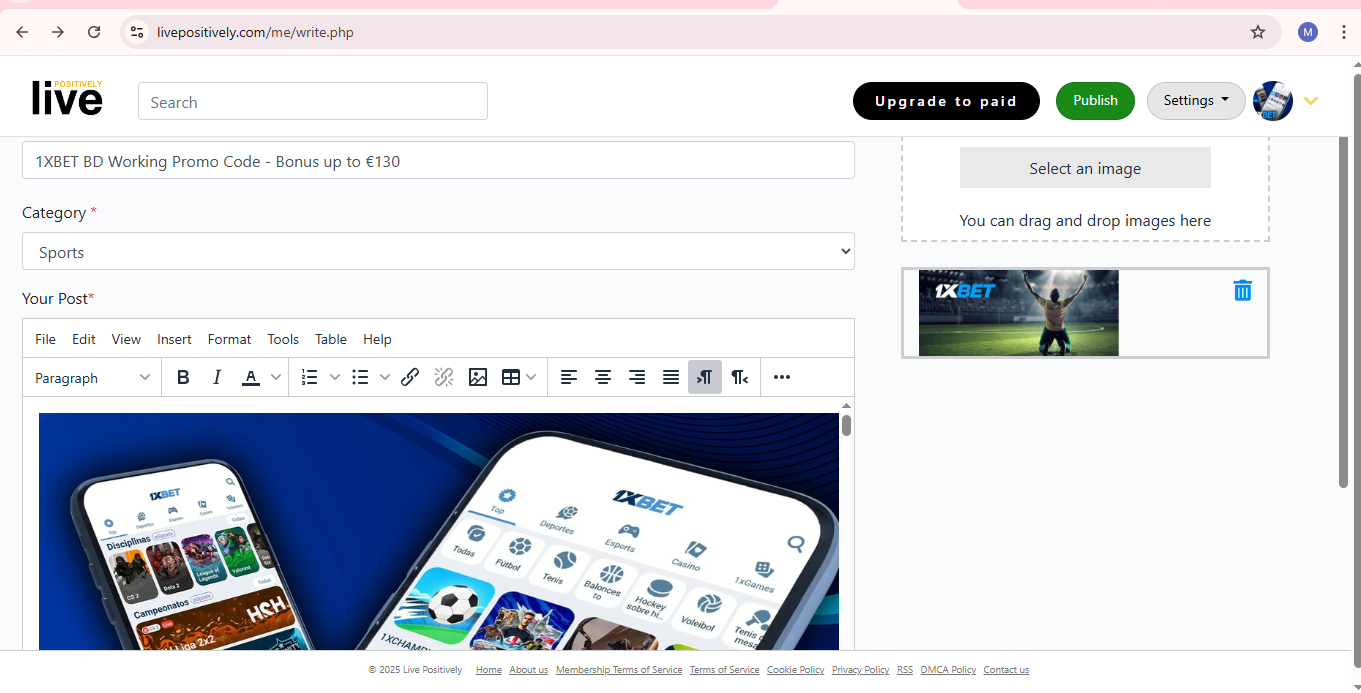Image resolution: width=1361 pixels, height=693 pixels.
Task: Apply text color with the A icon
Action: [251, 377]
